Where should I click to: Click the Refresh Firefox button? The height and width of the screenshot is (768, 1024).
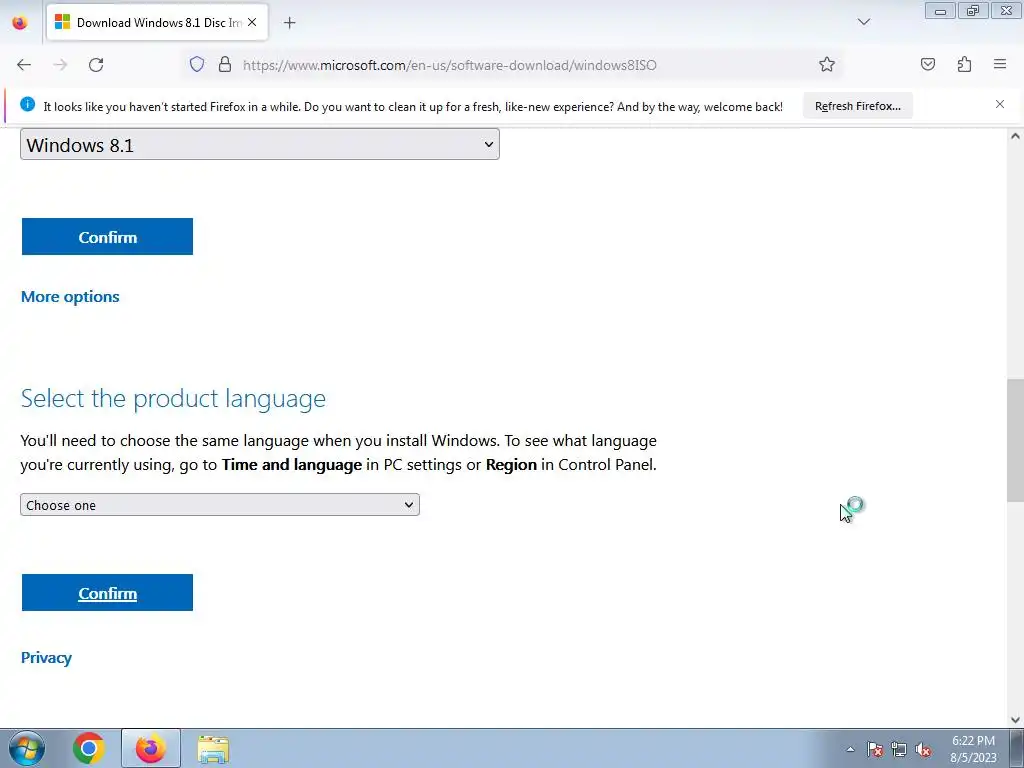pyautogui.click(x=857, y=106)
